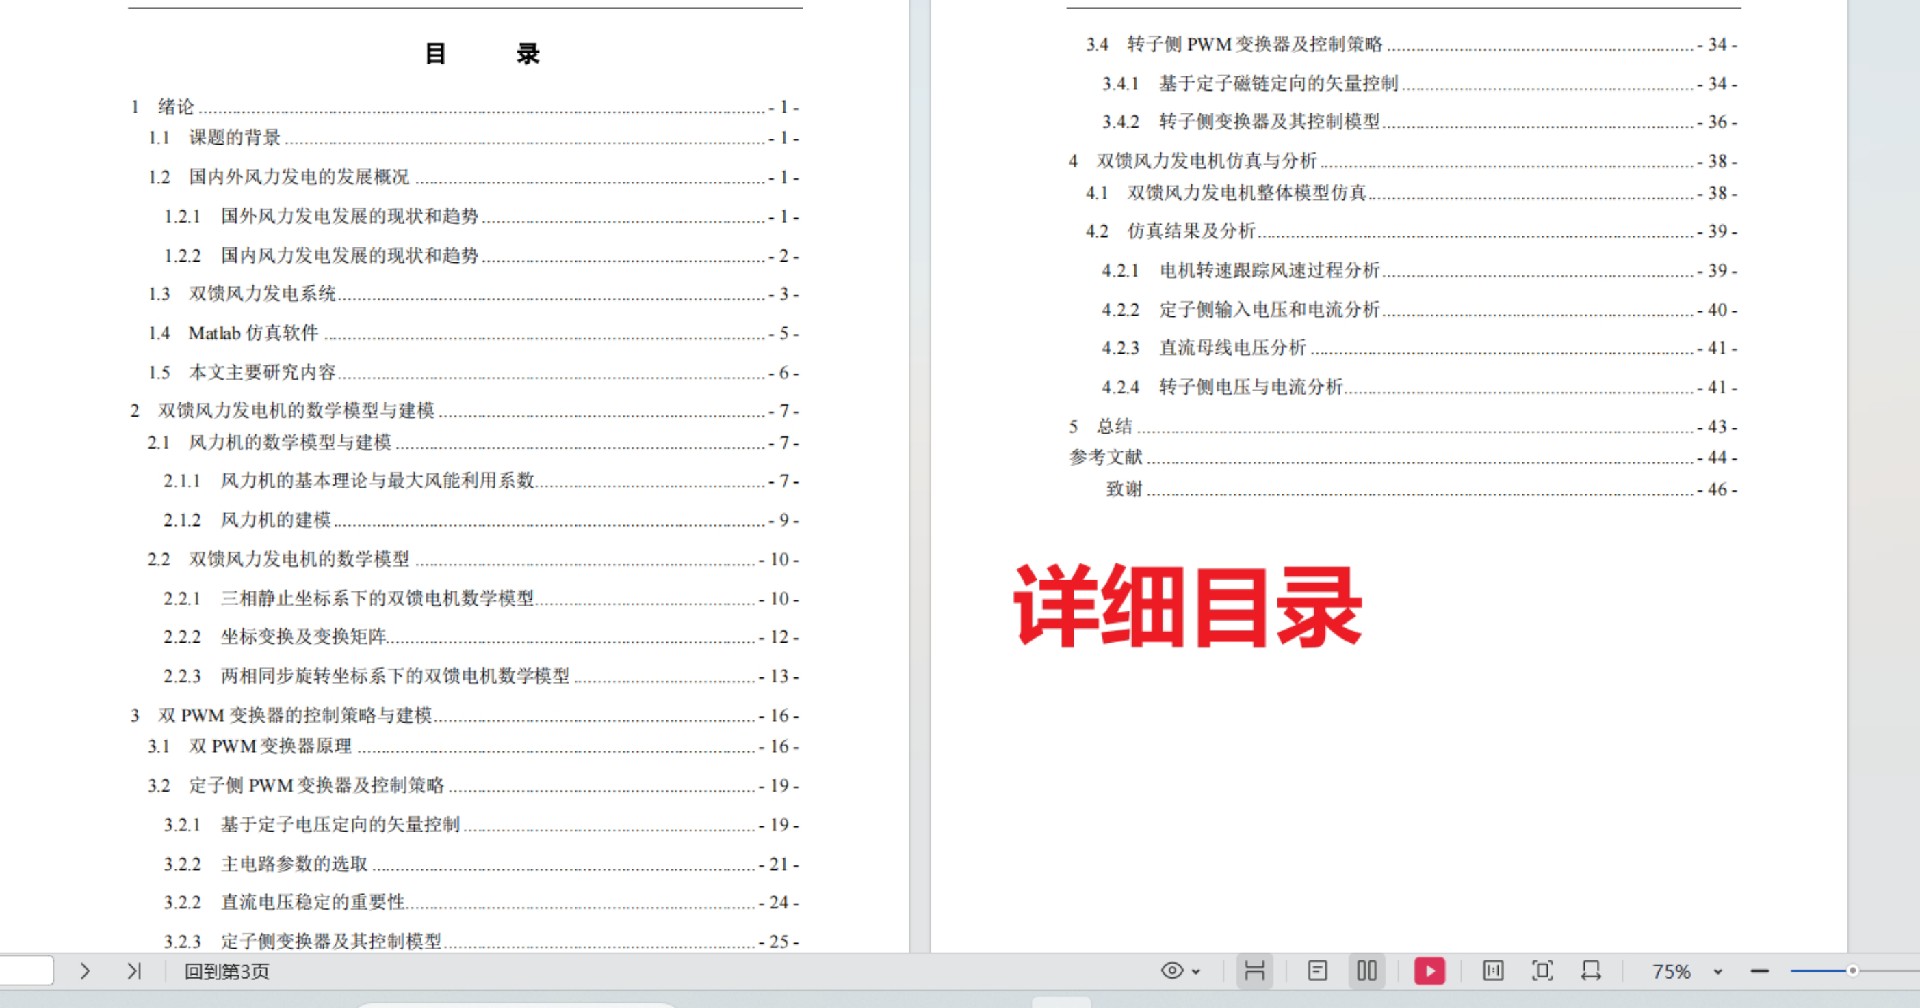
Task: Open TOC entry 5 总结
Action: [x=1403, y=426]
